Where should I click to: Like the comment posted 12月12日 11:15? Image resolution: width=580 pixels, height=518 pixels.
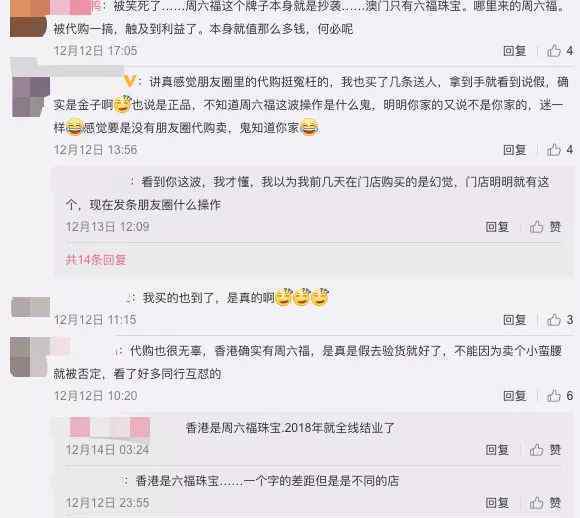pos(560,320)
